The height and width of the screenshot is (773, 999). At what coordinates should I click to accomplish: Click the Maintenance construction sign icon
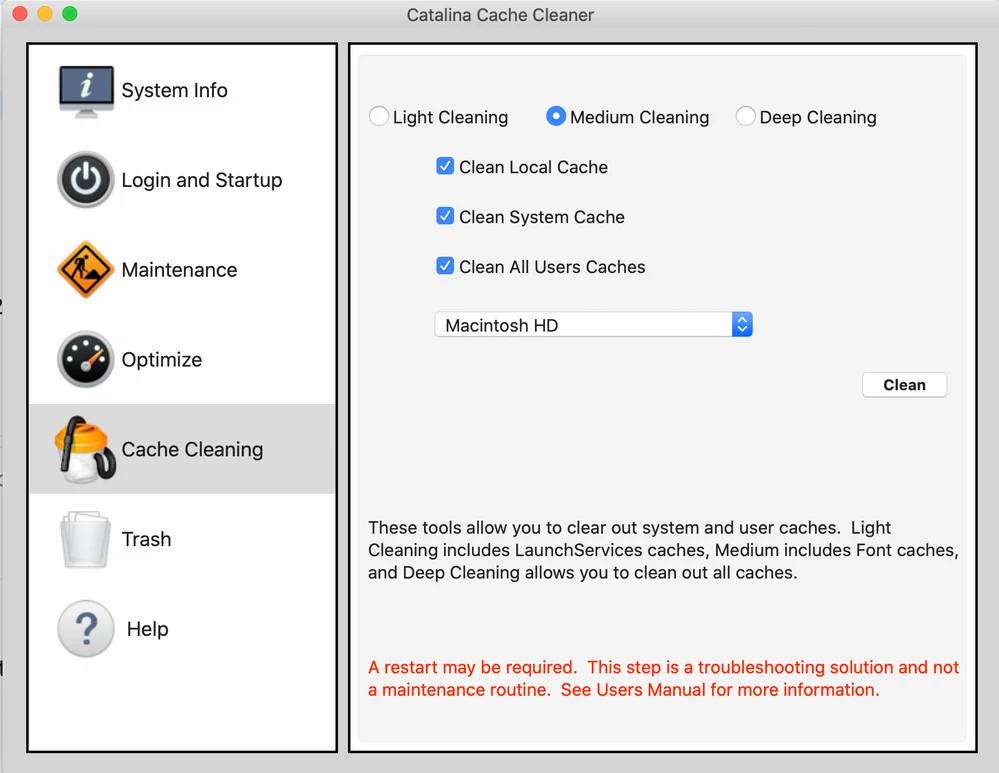tap(85, 270)
